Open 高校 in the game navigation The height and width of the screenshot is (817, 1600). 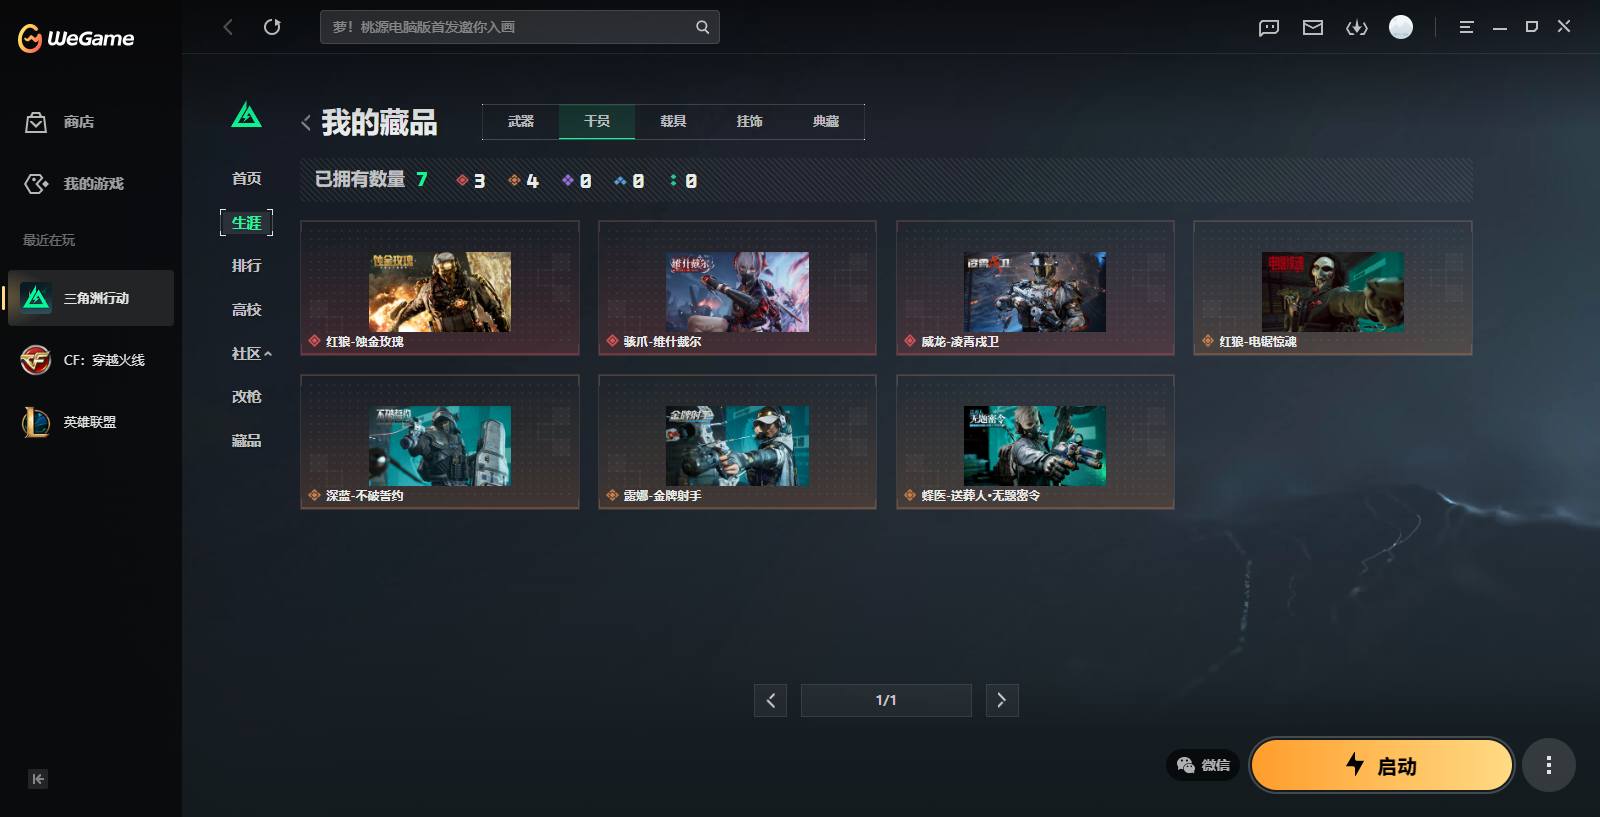(247, 309)
